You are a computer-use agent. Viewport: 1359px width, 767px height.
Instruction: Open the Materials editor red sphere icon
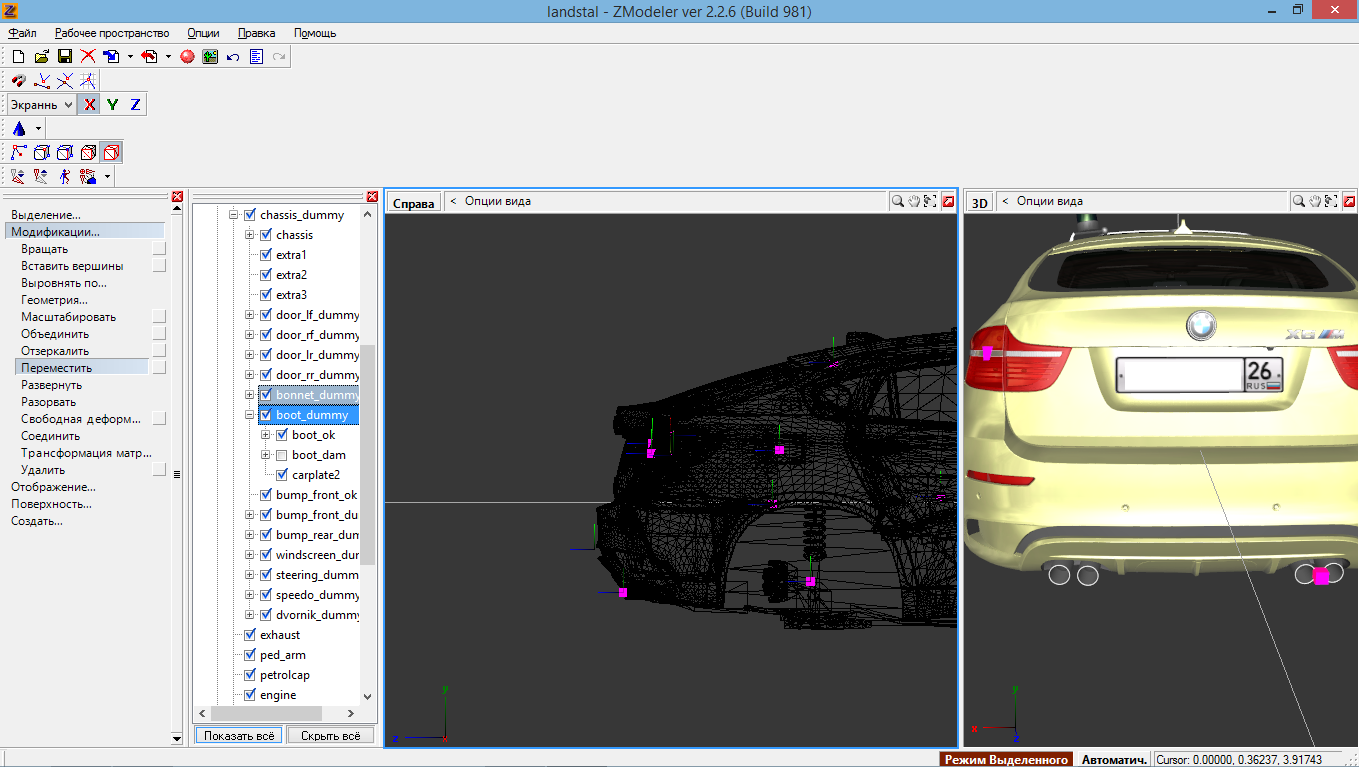(x=187, y=57)
